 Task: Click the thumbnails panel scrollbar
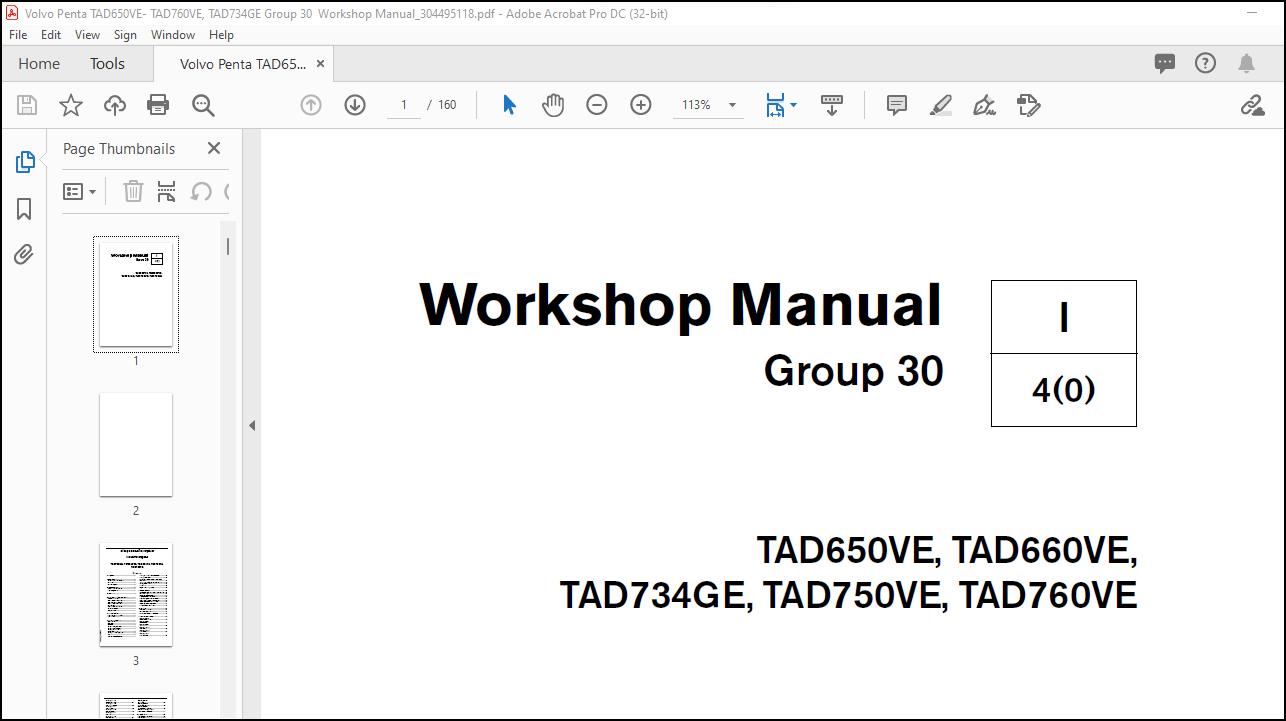point(228,247)
